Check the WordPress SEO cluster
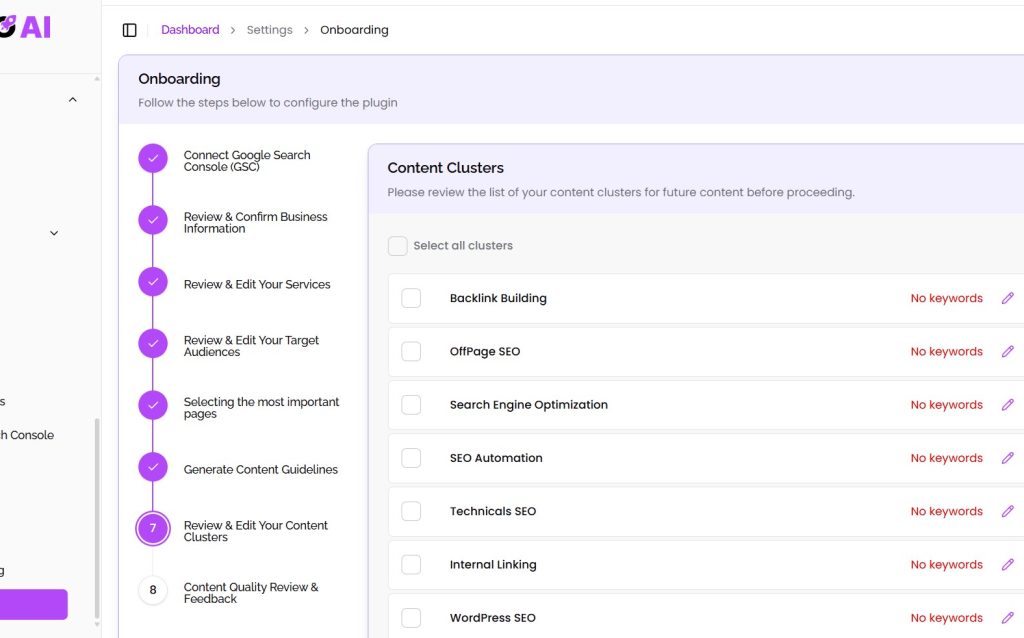This screenshot has width=1024, height=638. [411, 618]
